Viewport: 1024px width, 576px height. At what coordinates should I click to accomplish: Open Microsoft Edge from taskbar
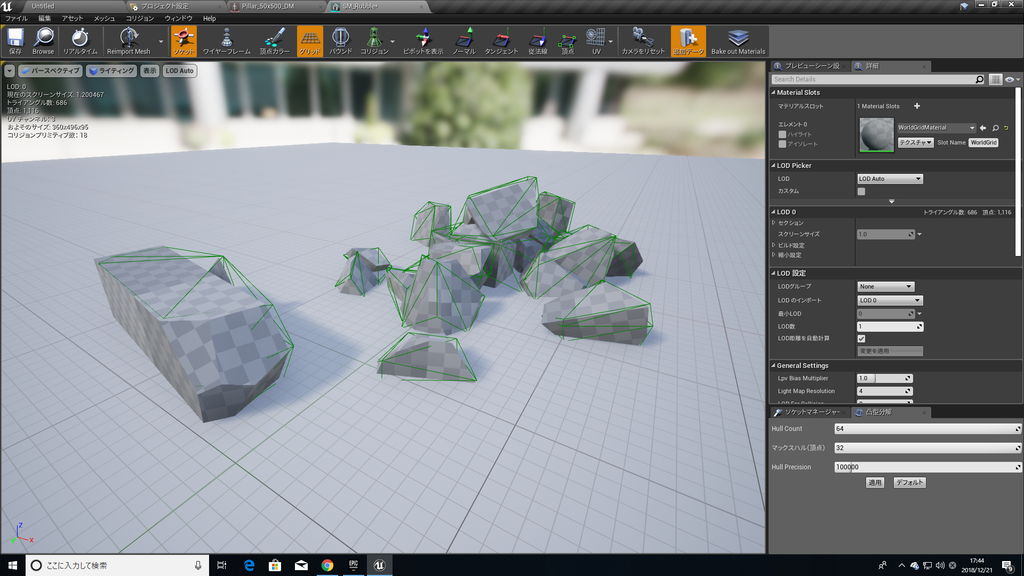249,565
